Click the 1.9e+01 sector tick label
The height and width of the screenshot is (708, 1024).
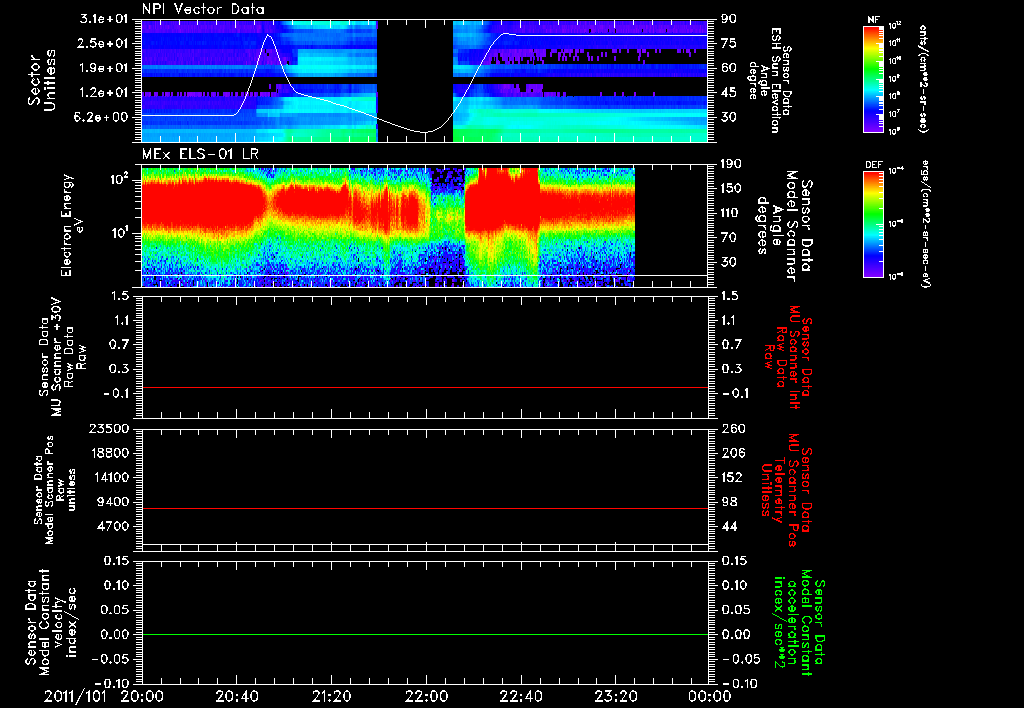coord(104,68)
